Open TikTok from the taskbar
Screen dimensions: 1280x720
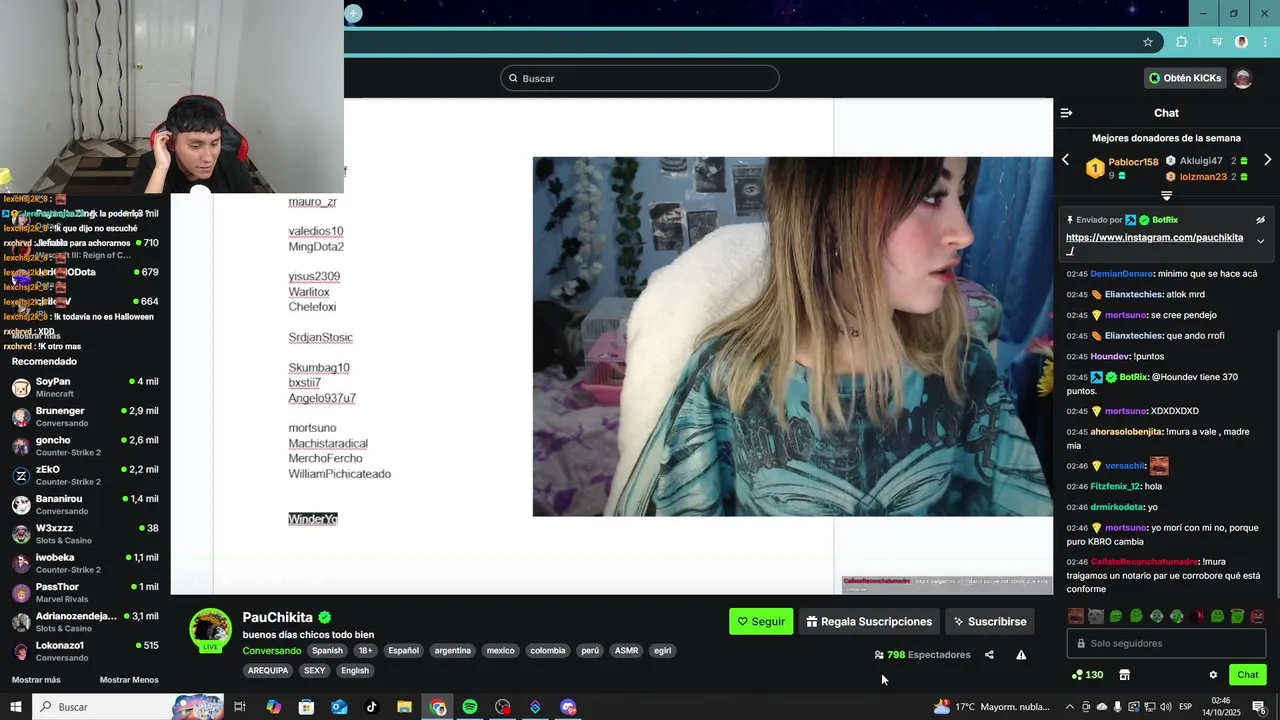[372, 707]
